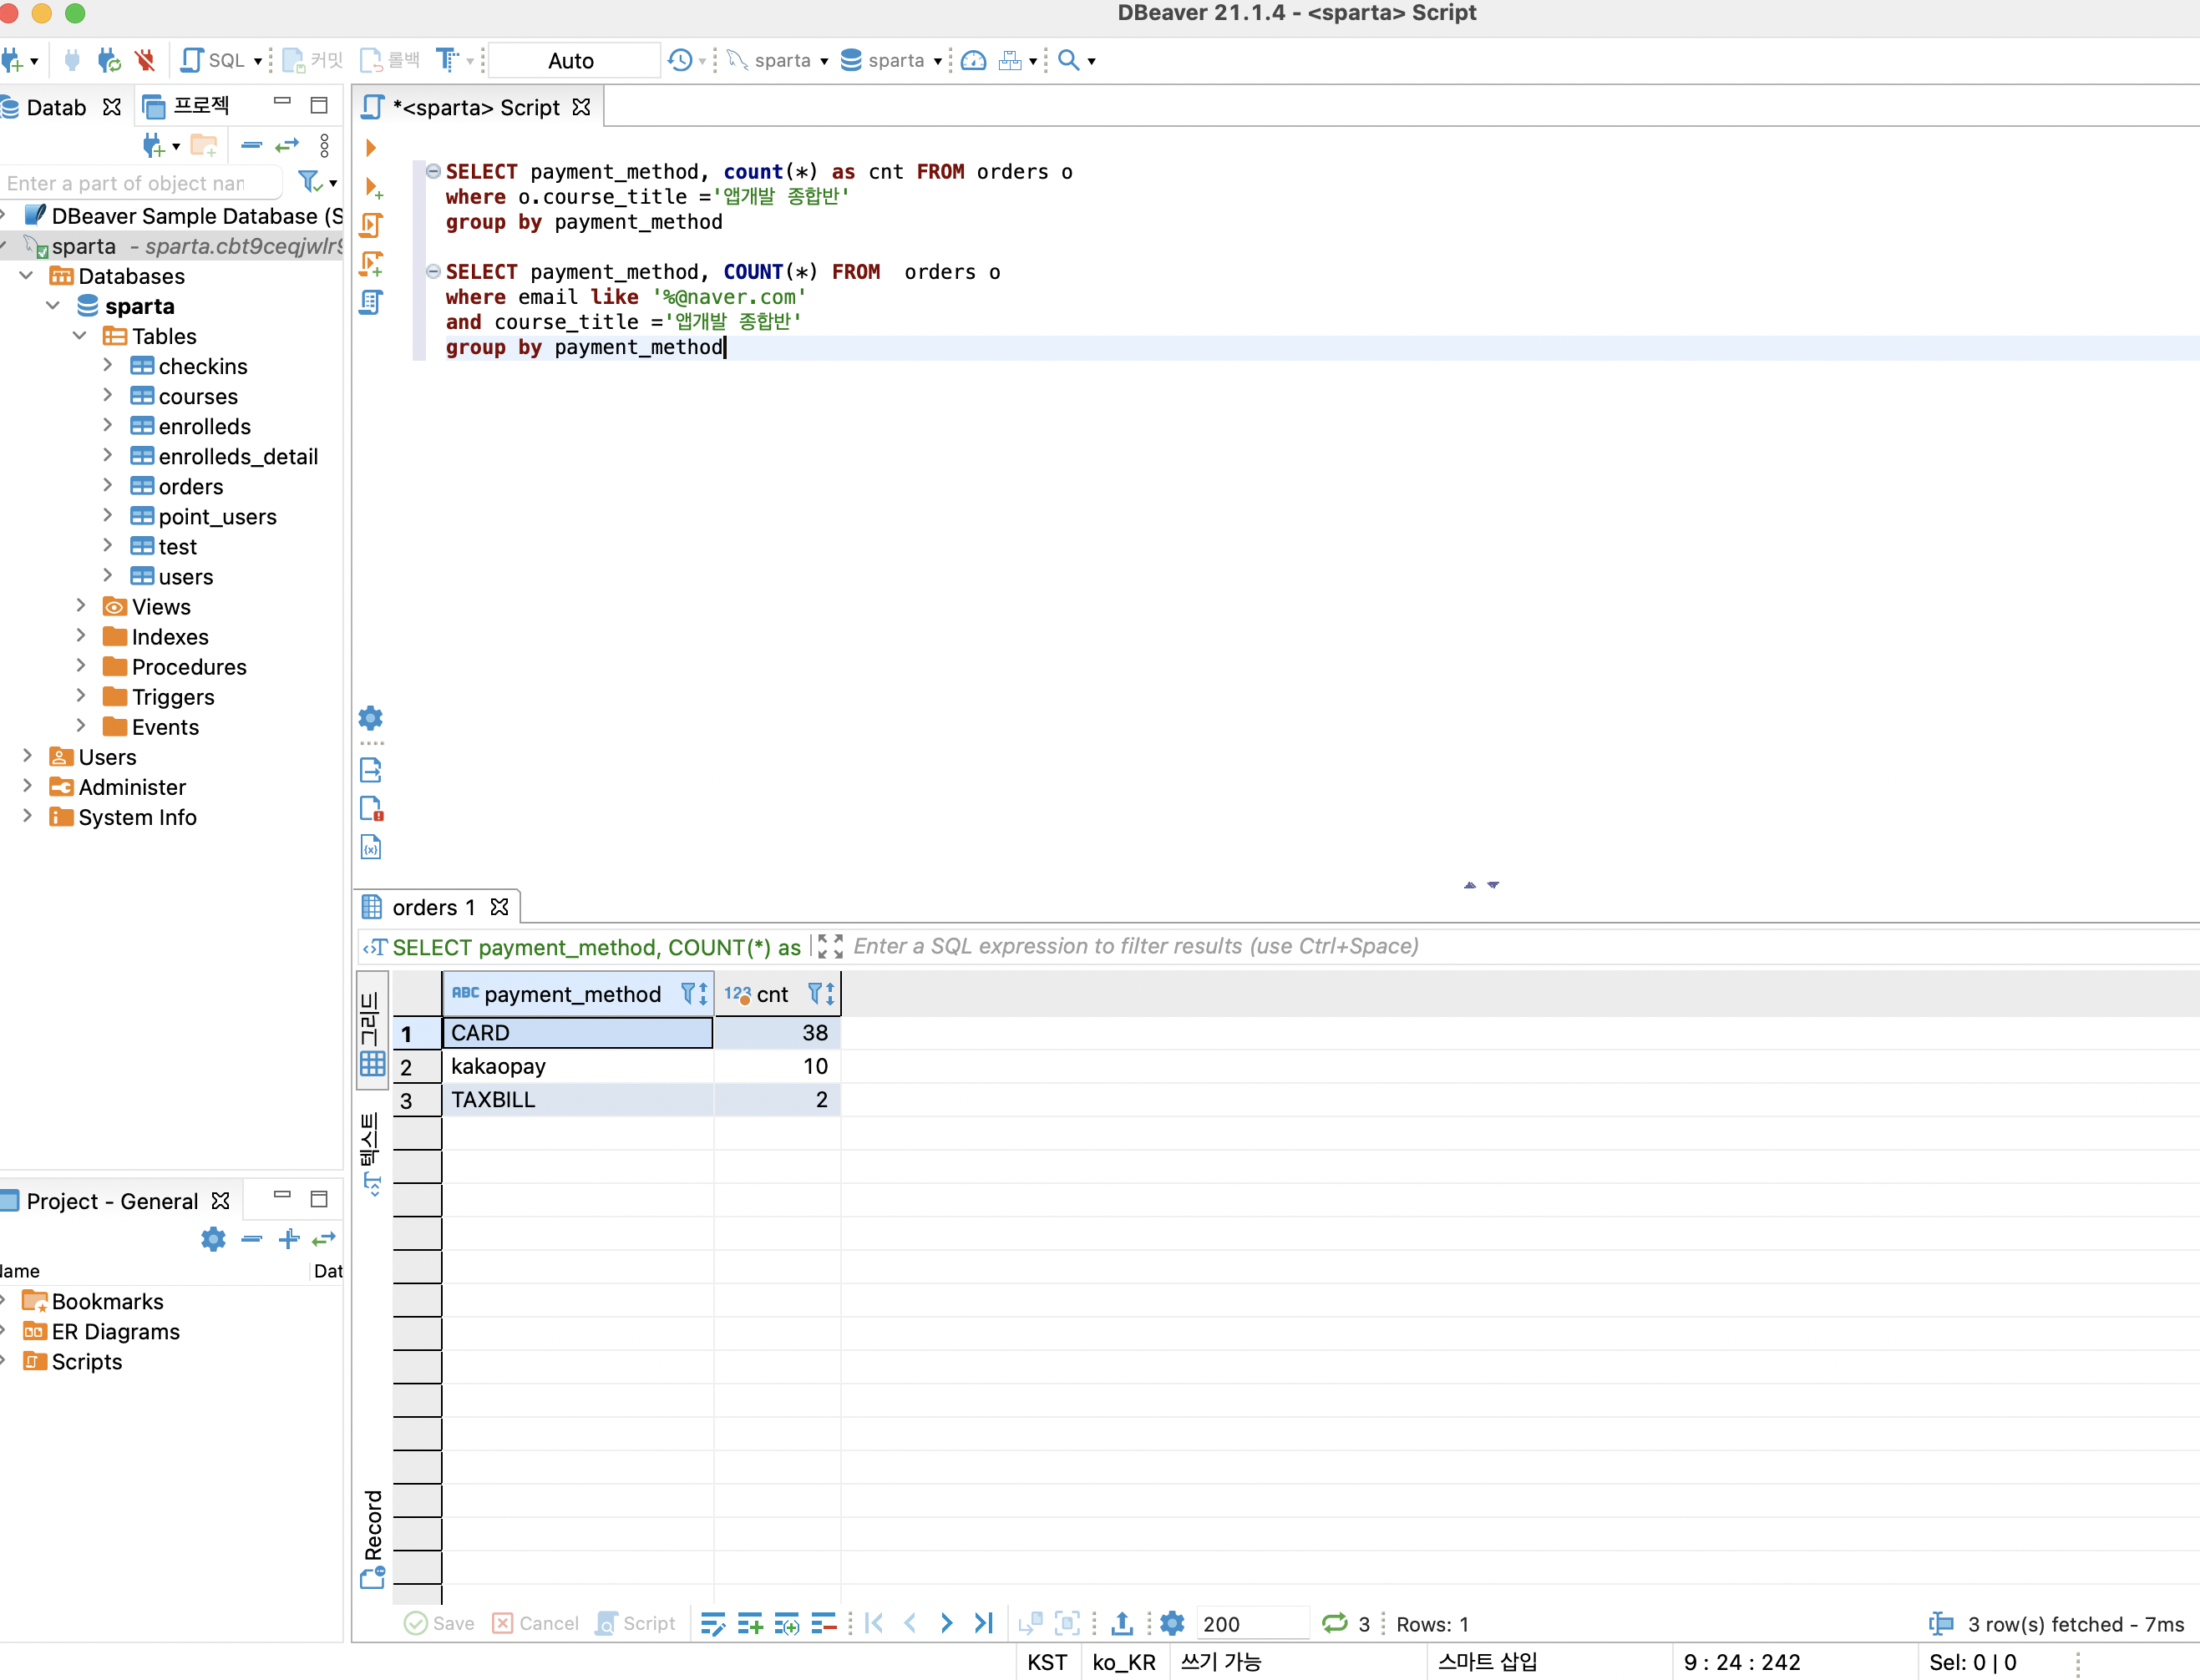Select the users table in tree
The image size is (2200, 1680).
(x=185, y=577)
